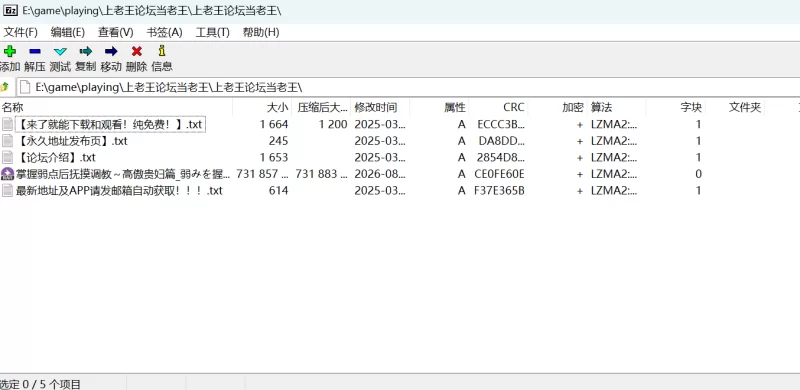The image size is (800, 390).
Task: Select file 【论坛介绍】.txt
Action: [56, 157]
